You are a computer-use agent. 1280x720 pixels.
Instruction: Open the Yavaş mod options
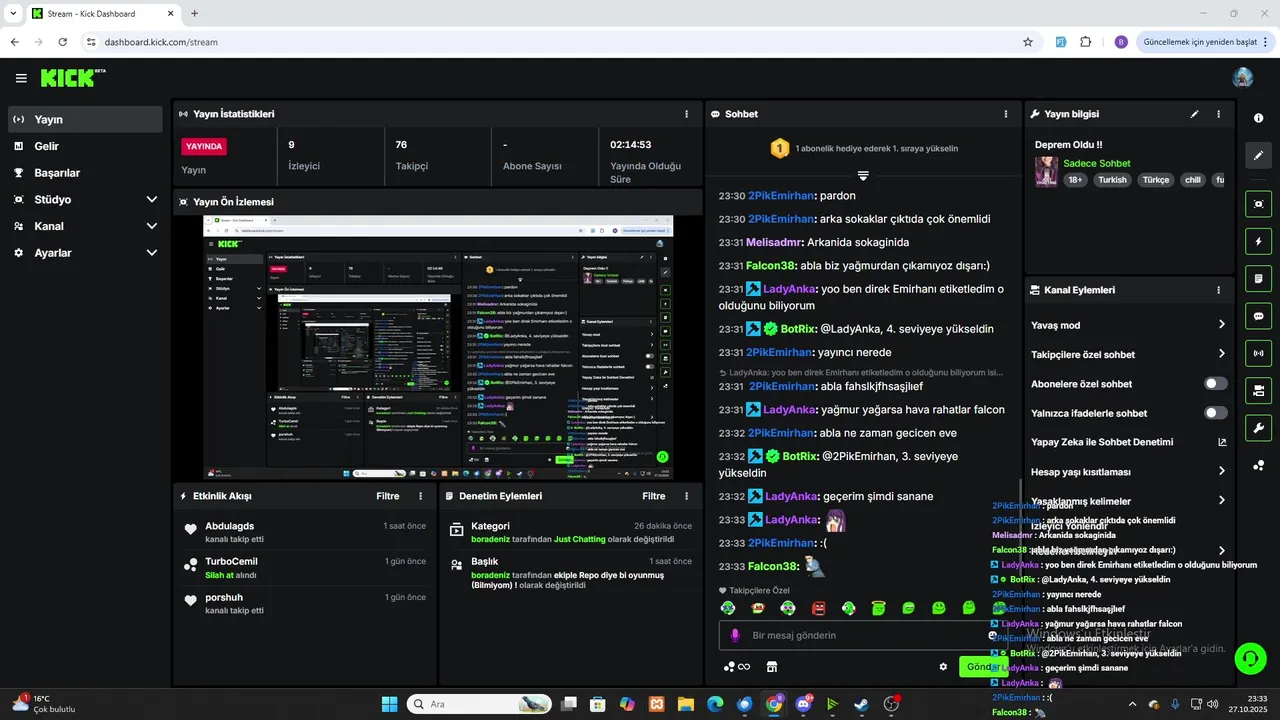[x=1128, y=325]
